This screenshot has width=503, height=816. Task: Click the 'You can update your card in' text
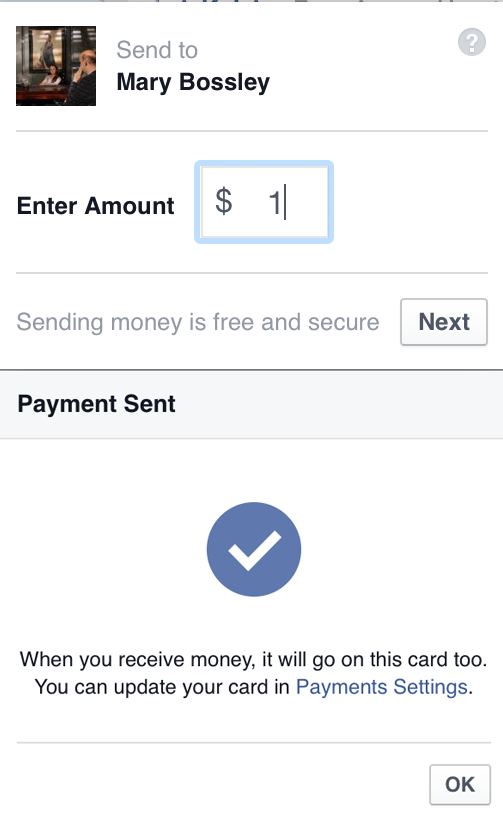point(162,687)
